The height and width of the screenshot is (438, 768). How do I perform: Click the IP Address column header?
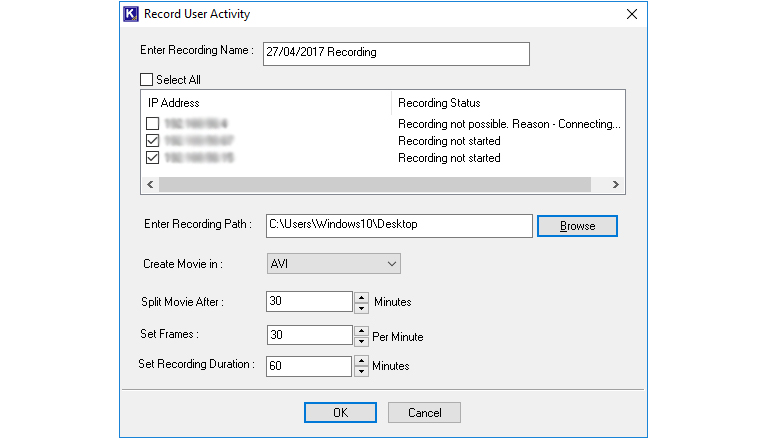point(173,103)
